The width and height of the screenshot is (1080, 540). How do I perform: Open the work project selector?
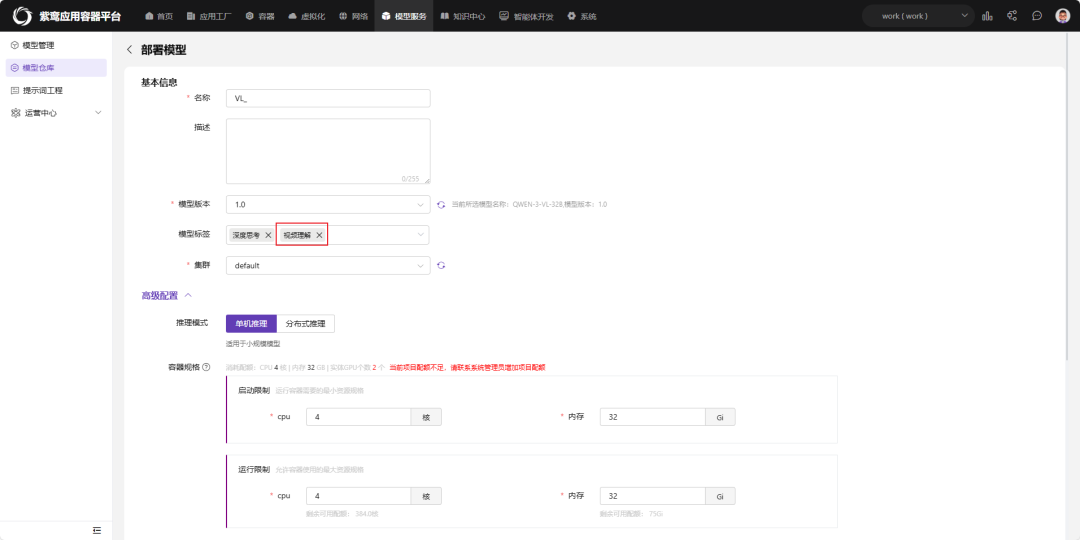(x=919, y=16)
